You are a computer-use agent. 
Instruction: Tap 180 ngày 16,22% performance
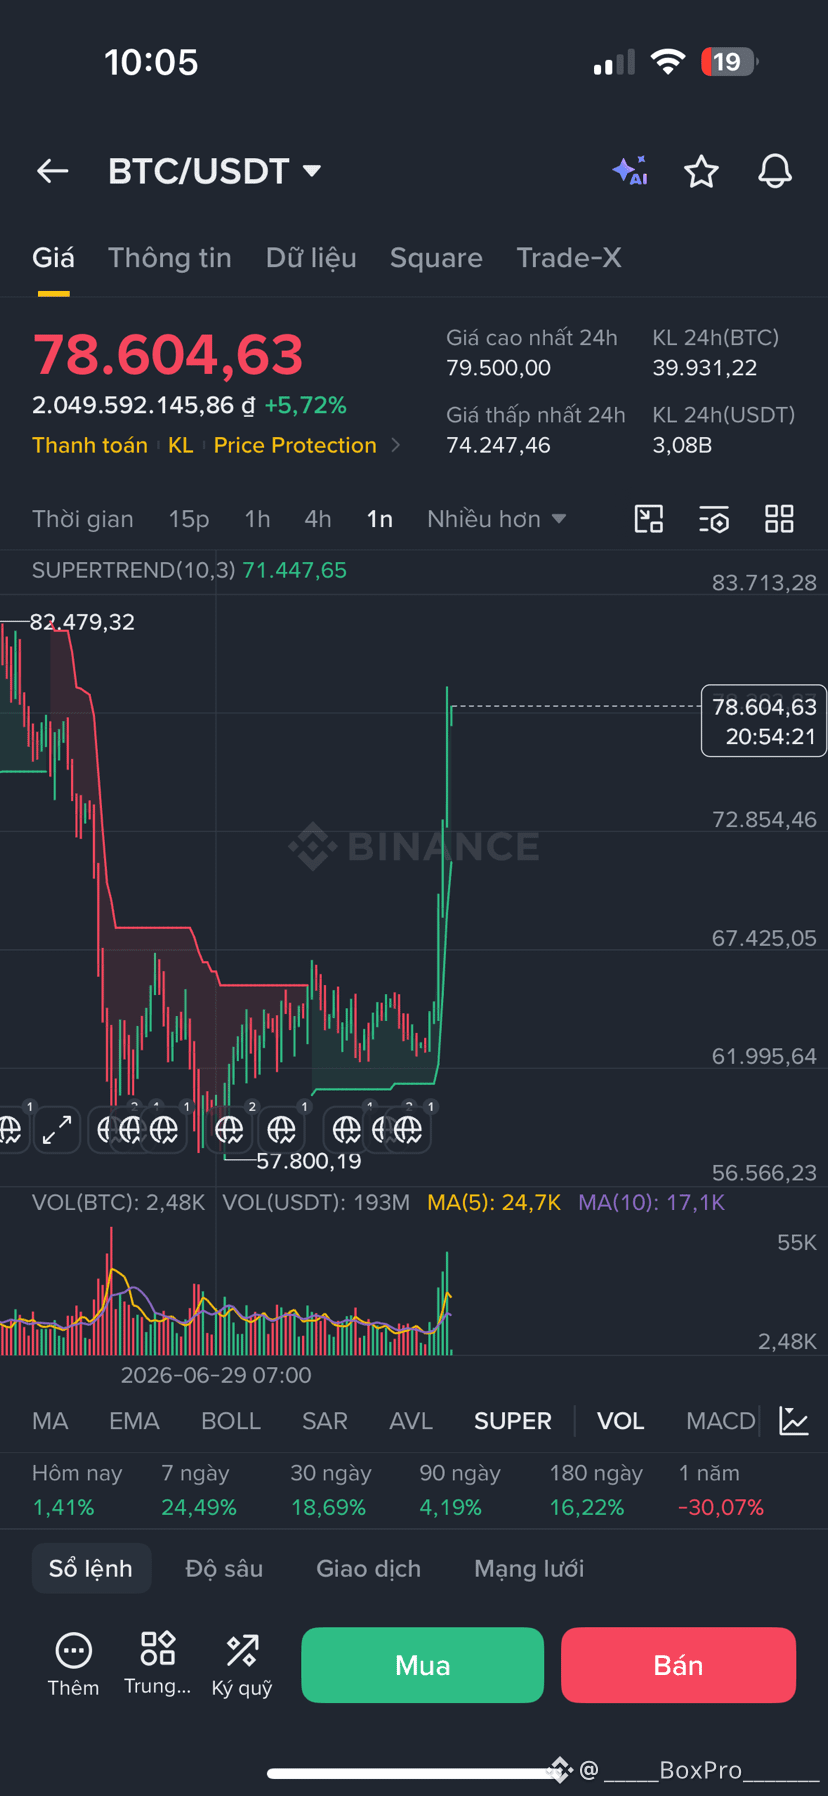coord(596,1490)
